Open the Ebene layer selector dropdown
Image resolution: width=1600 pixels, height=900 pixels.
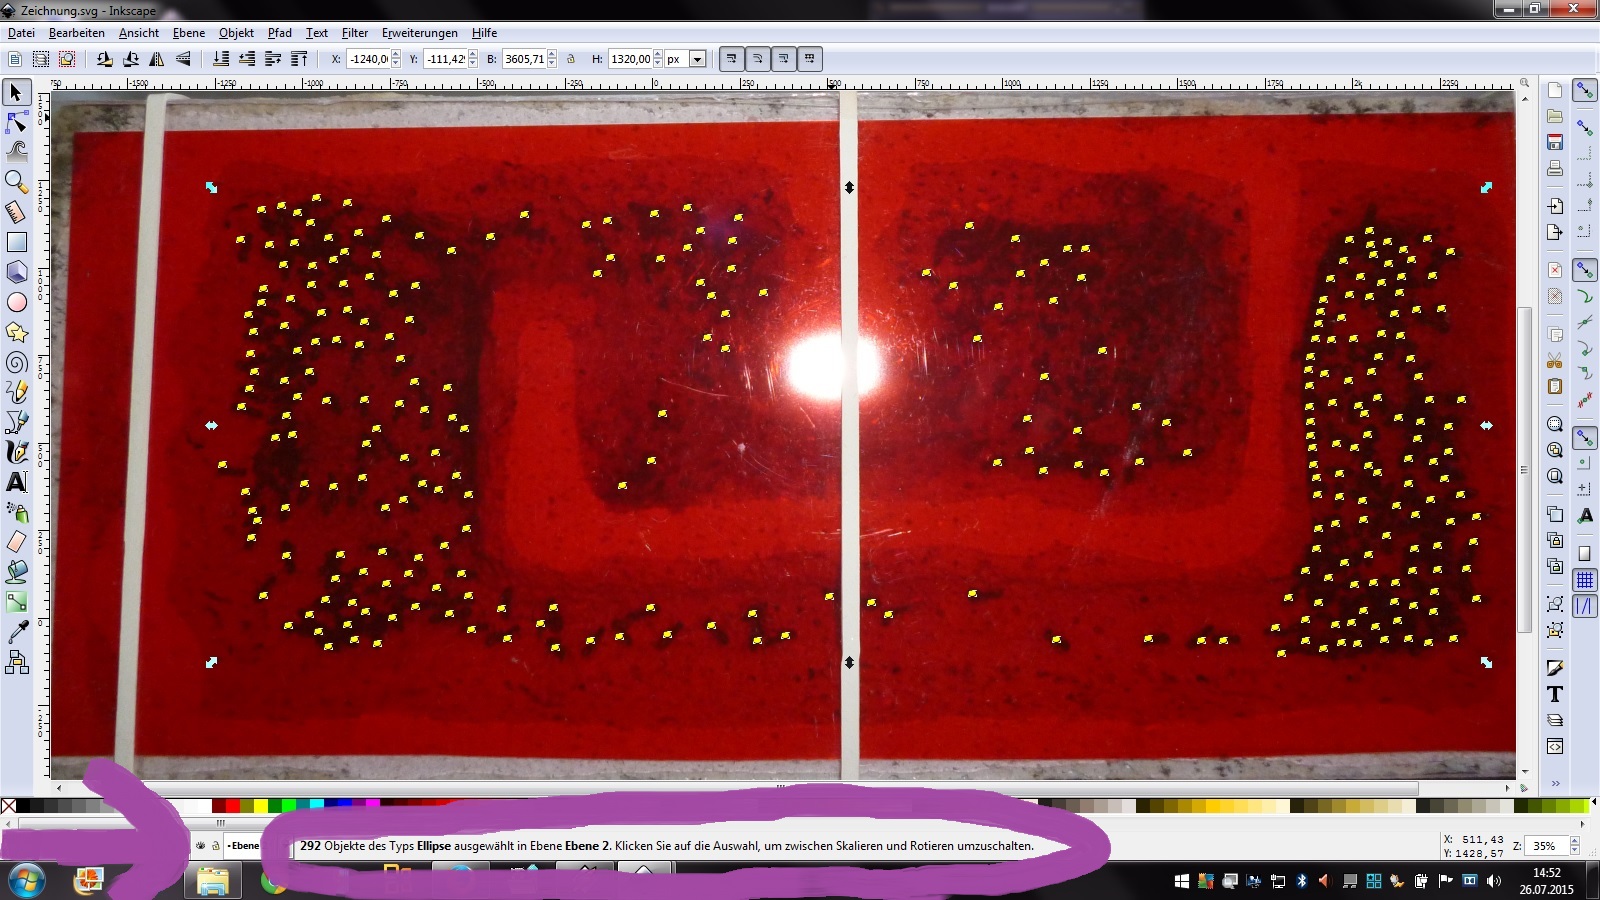click(x=244, y=846)
